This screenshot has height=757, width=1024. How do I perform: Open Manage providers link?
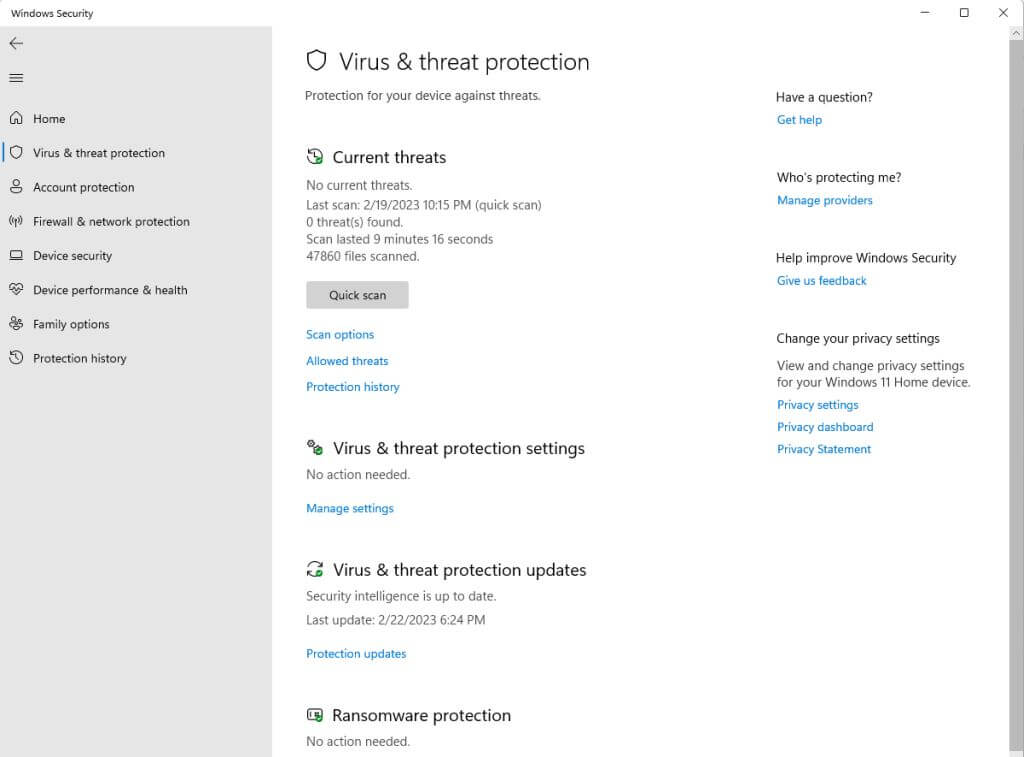(x=824, y=200)
